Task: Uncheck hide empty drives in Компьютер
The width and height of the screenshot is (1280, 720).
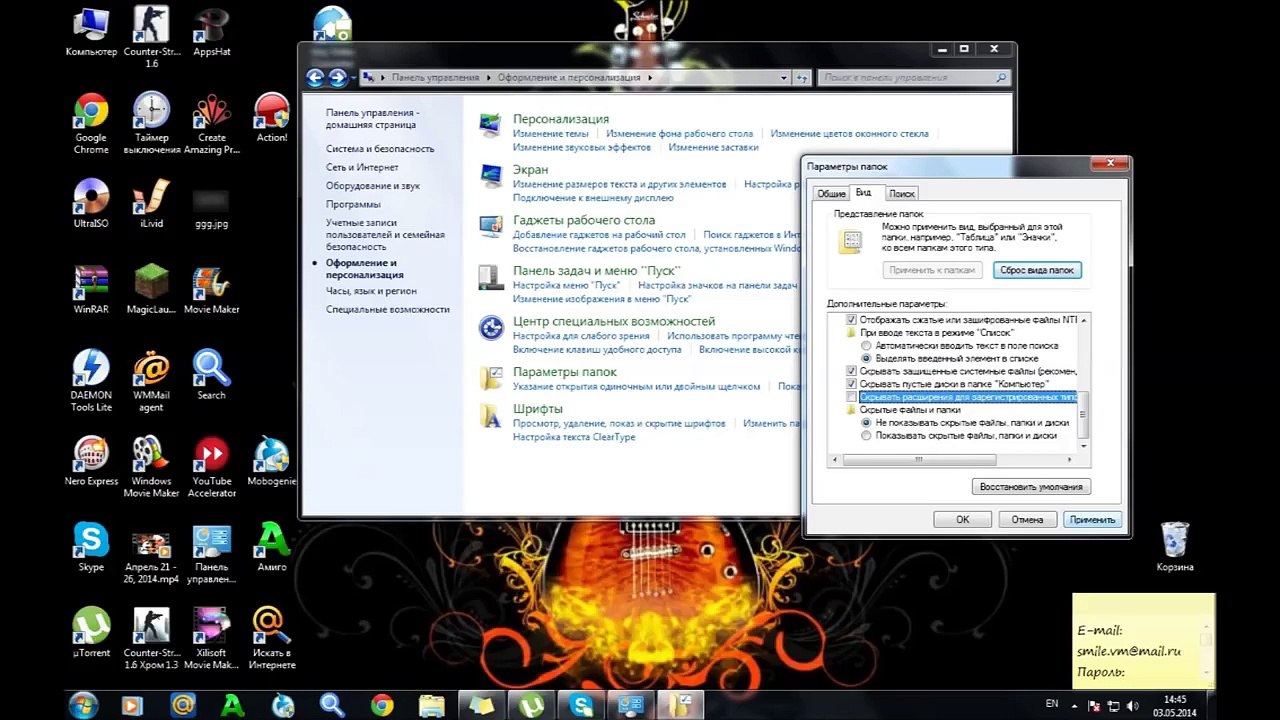Action: (852, 384)
